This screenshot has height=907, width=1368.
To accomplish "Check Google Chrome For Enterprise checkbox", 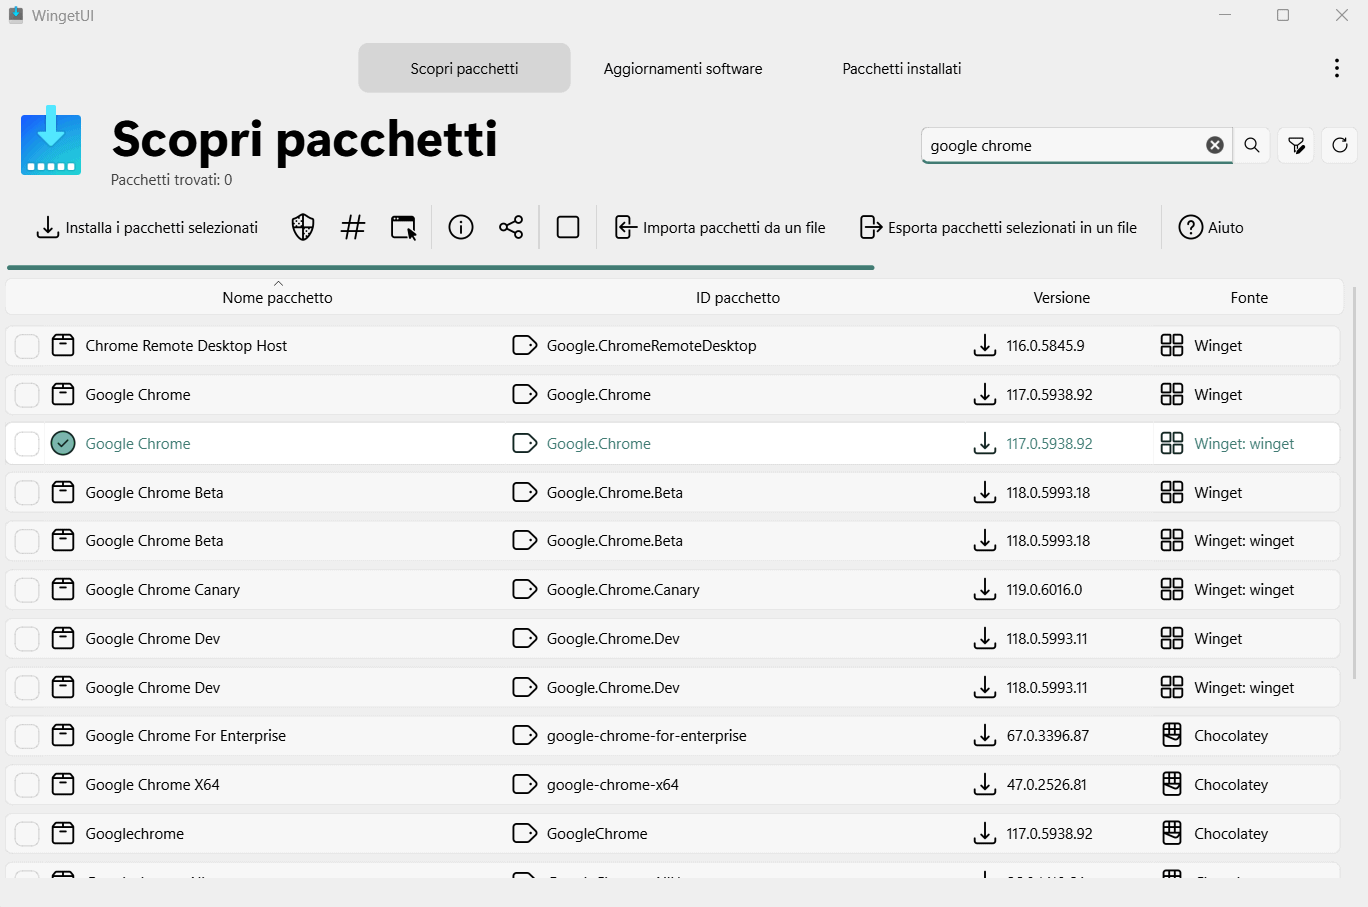I will (x=27, y=736).
